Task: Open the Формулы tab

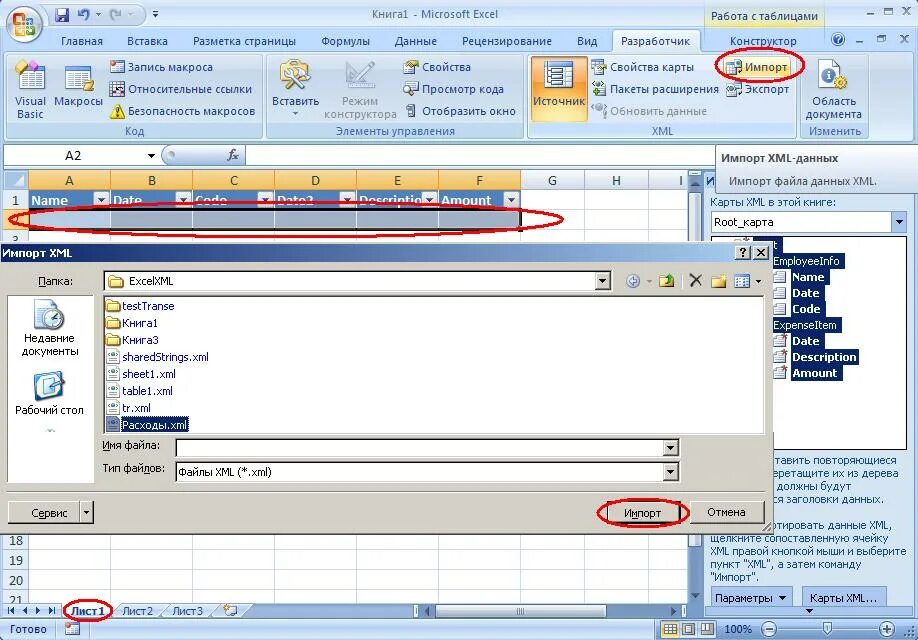Action: (x=345, y=41)
